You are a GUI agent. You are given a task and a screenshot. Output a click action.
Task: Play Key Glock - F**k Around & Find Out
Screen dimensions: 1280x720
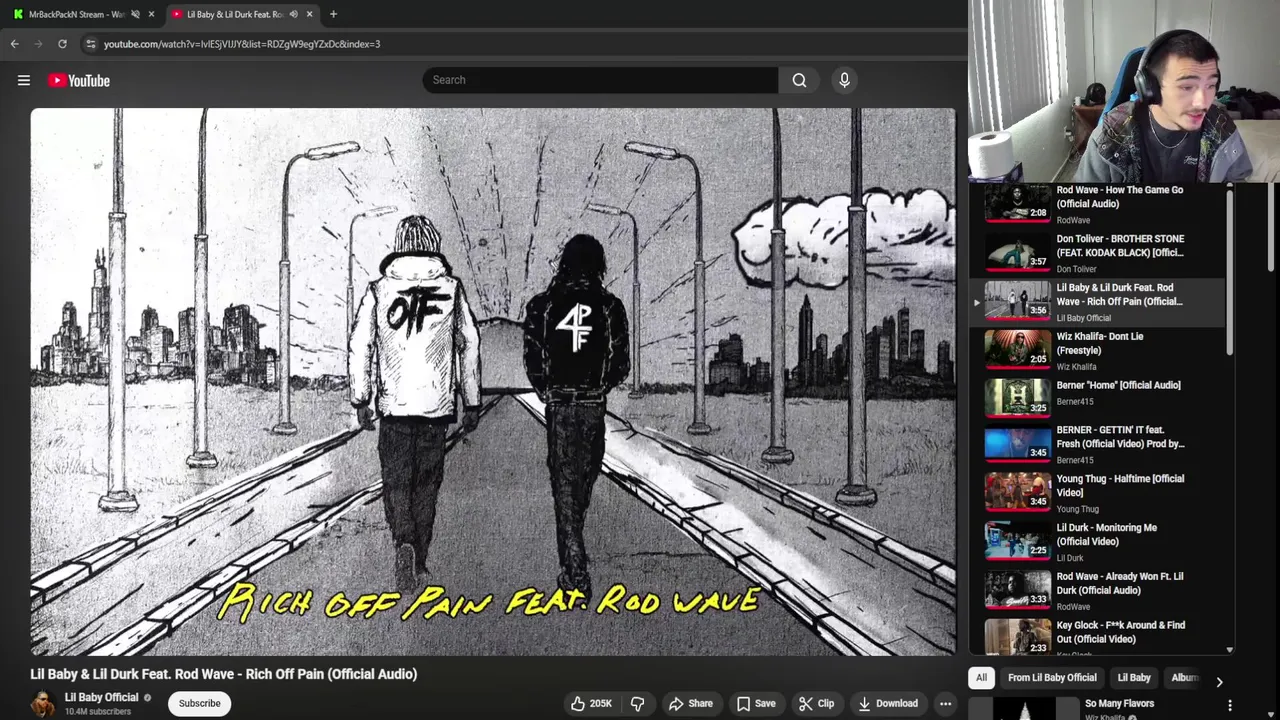[x=1095, y=637]
